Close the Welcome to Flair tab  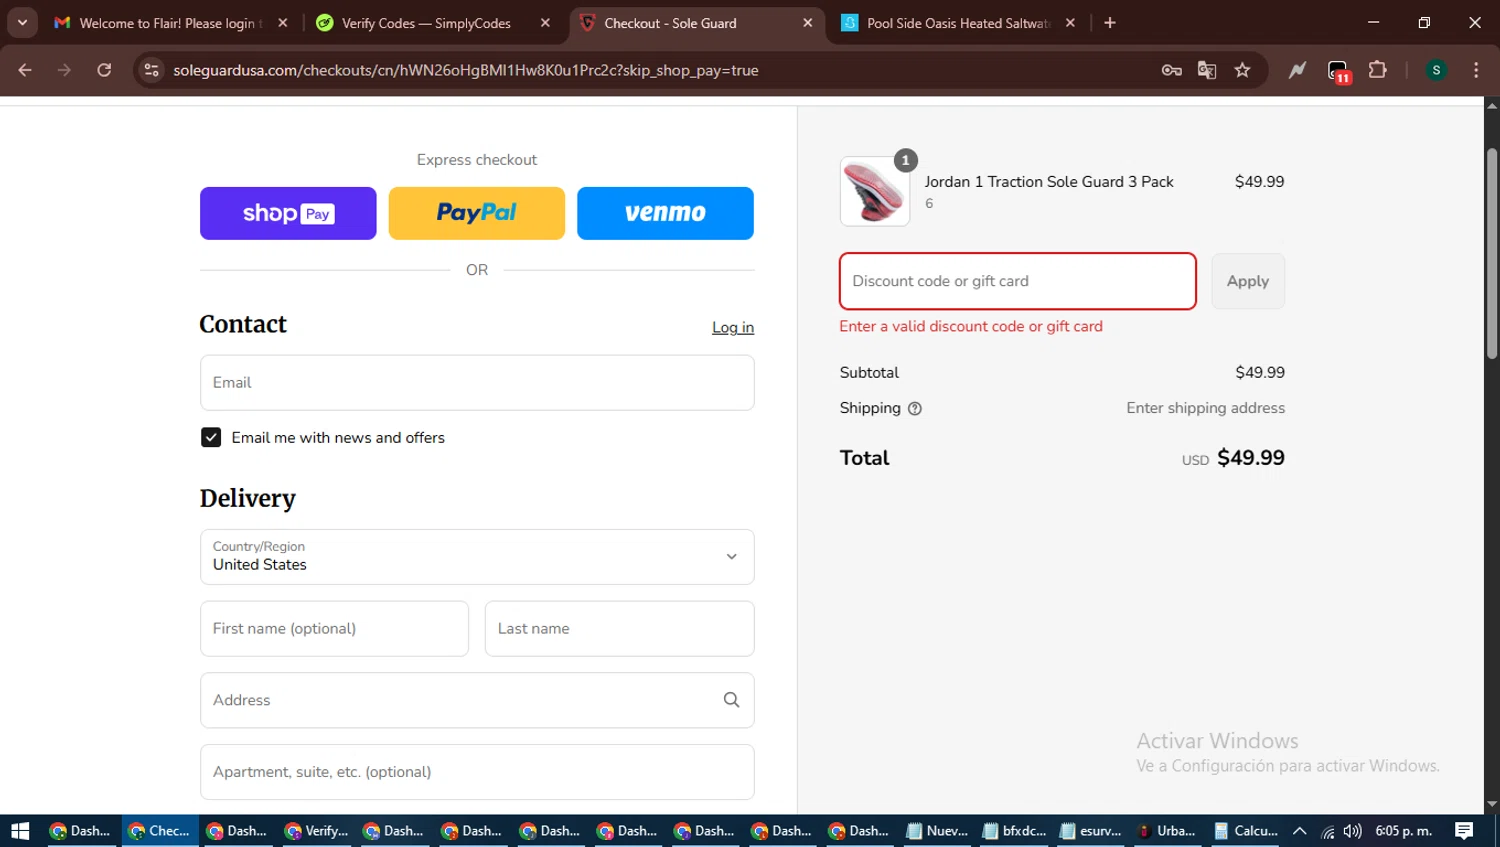click(x=283, y=22)
